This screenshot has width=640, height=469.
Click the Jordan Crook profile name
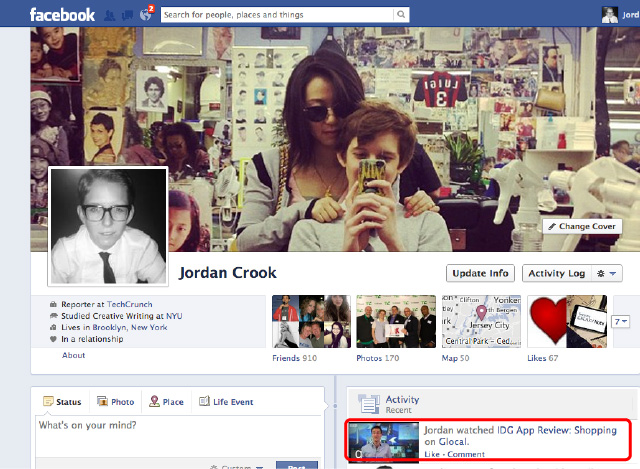coord(228,273)
